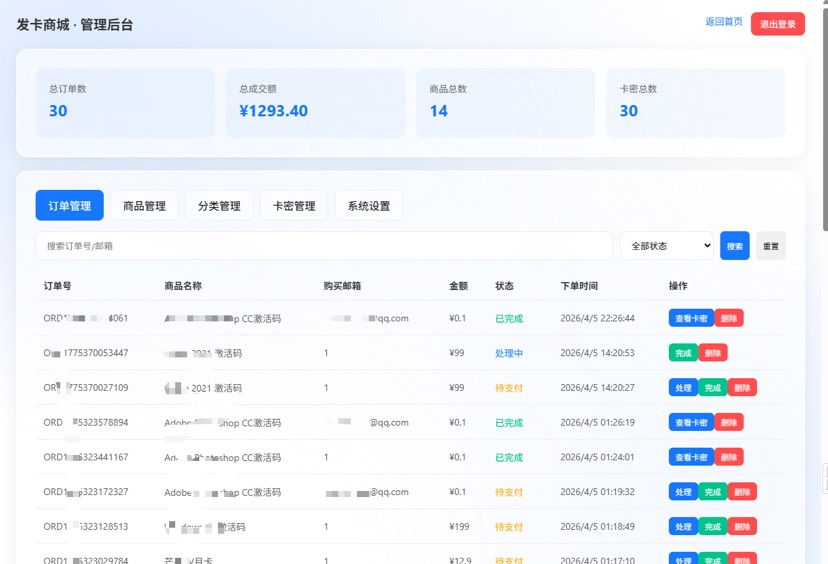Click the blue 搜索 button
Viewport: 828px width, 564px height.
coord(735,246)
